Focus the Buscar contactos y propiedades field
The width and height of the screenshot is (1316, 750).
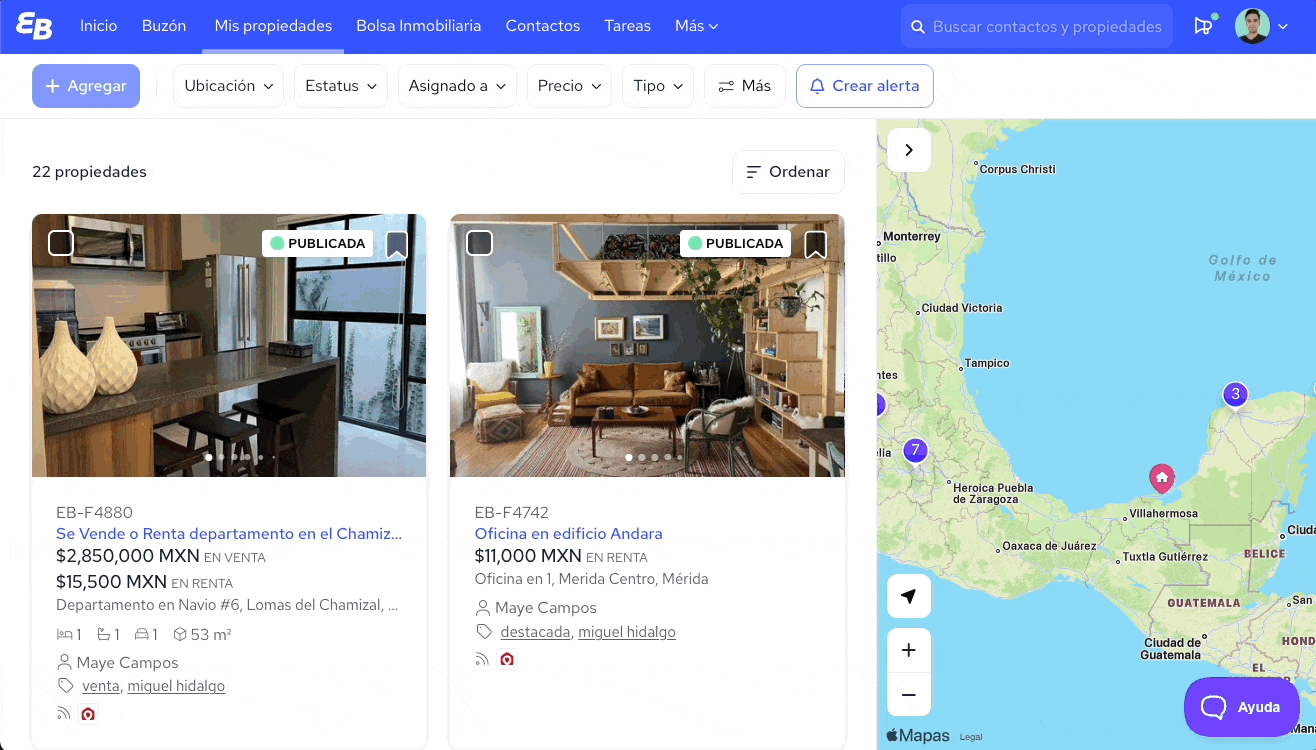click(x=1038, y=27)
